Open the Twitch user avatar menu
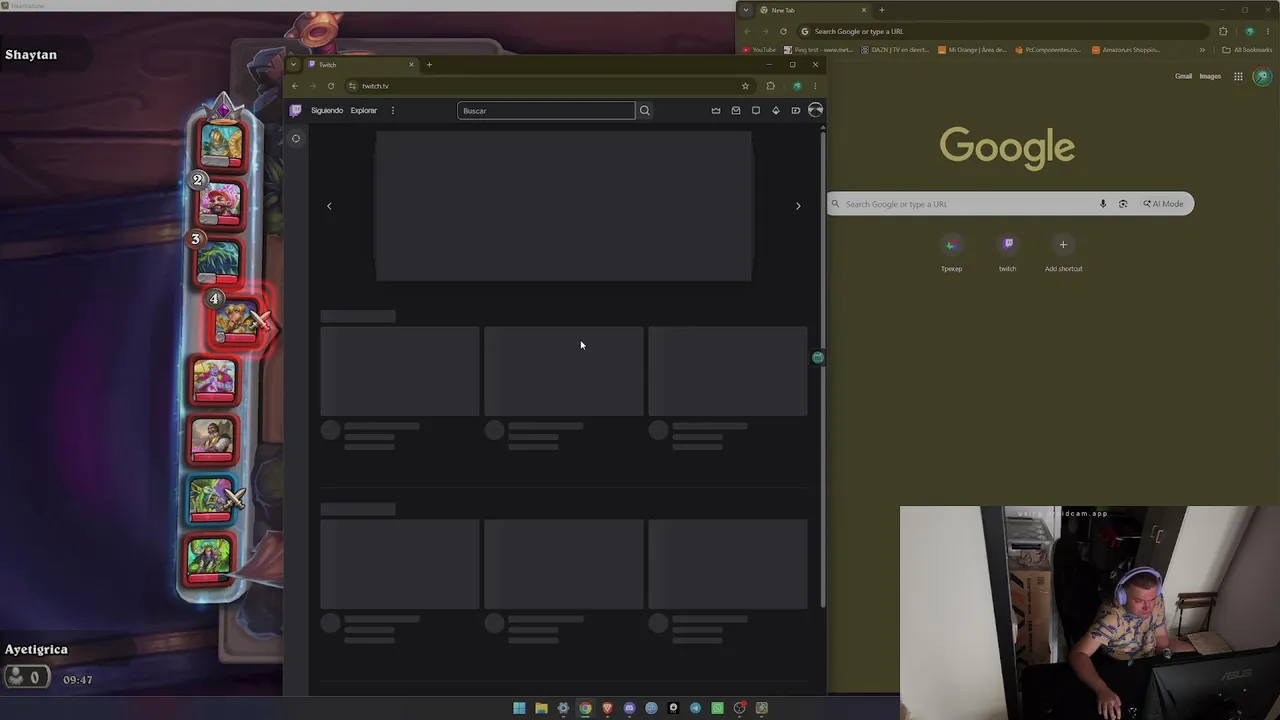Image resolution: width=1280 pixels, height=720 pixels. 815,110
